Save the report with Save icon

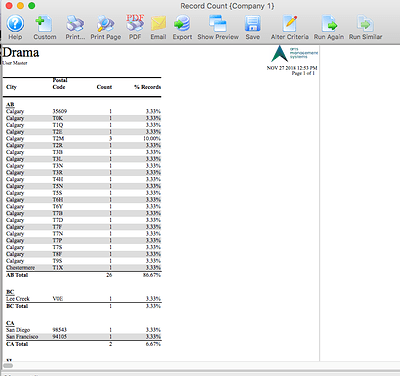pos(253,24)
